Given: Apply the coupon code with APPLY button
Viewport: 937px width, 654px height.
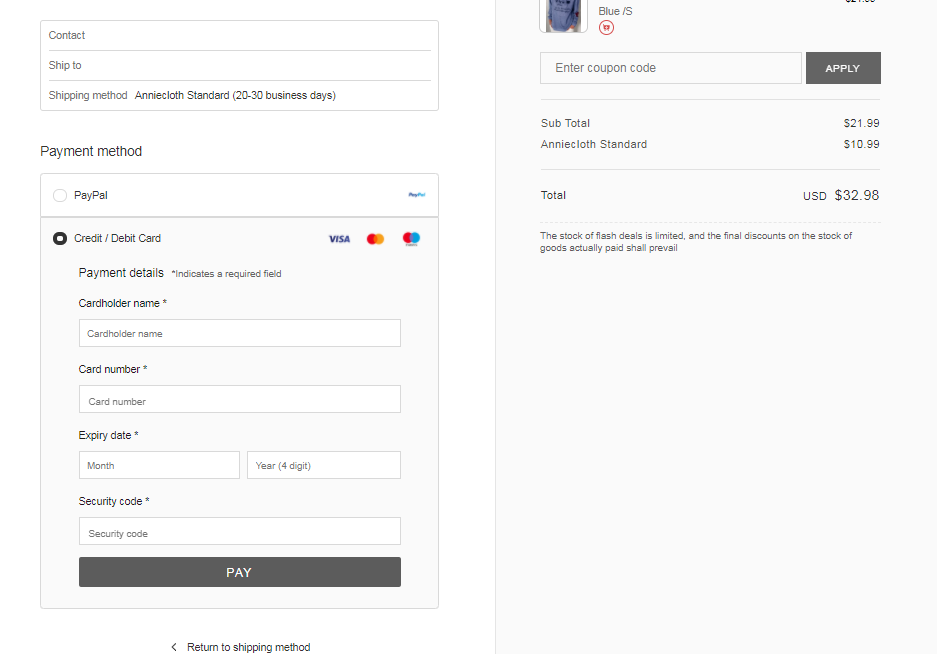Looking at the screenshot, I should click(x=842, y=68).
